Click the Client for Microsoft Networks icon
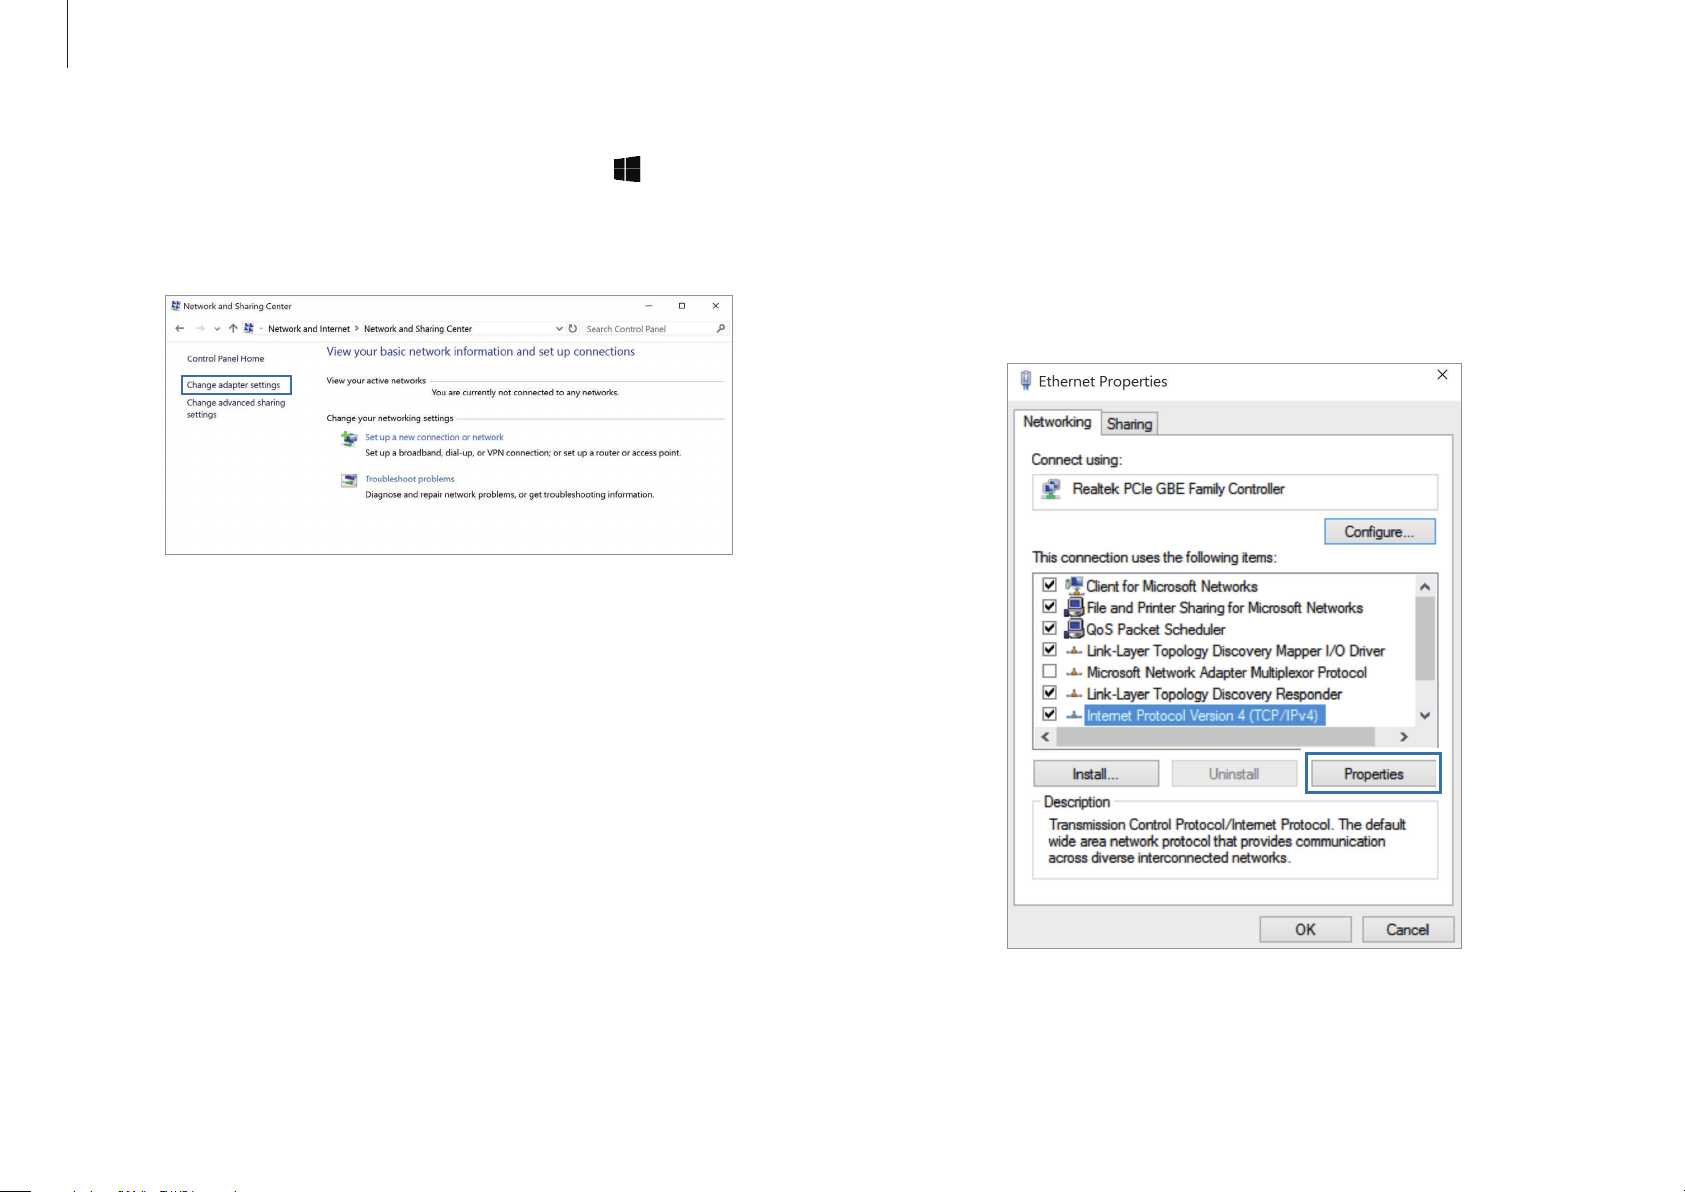The height and width of the screenshot is (1192, 1685). 1074,586
